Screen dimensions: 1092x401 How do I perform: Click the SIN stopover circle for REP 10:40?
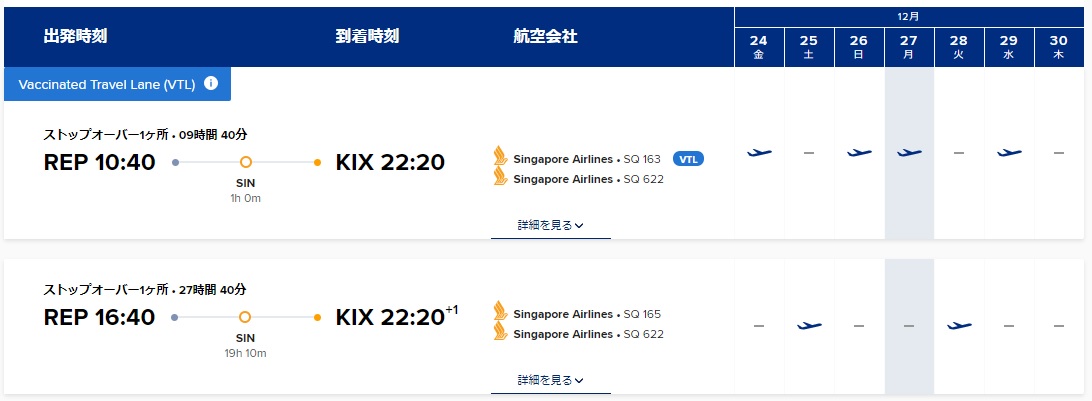coord(246,162)
